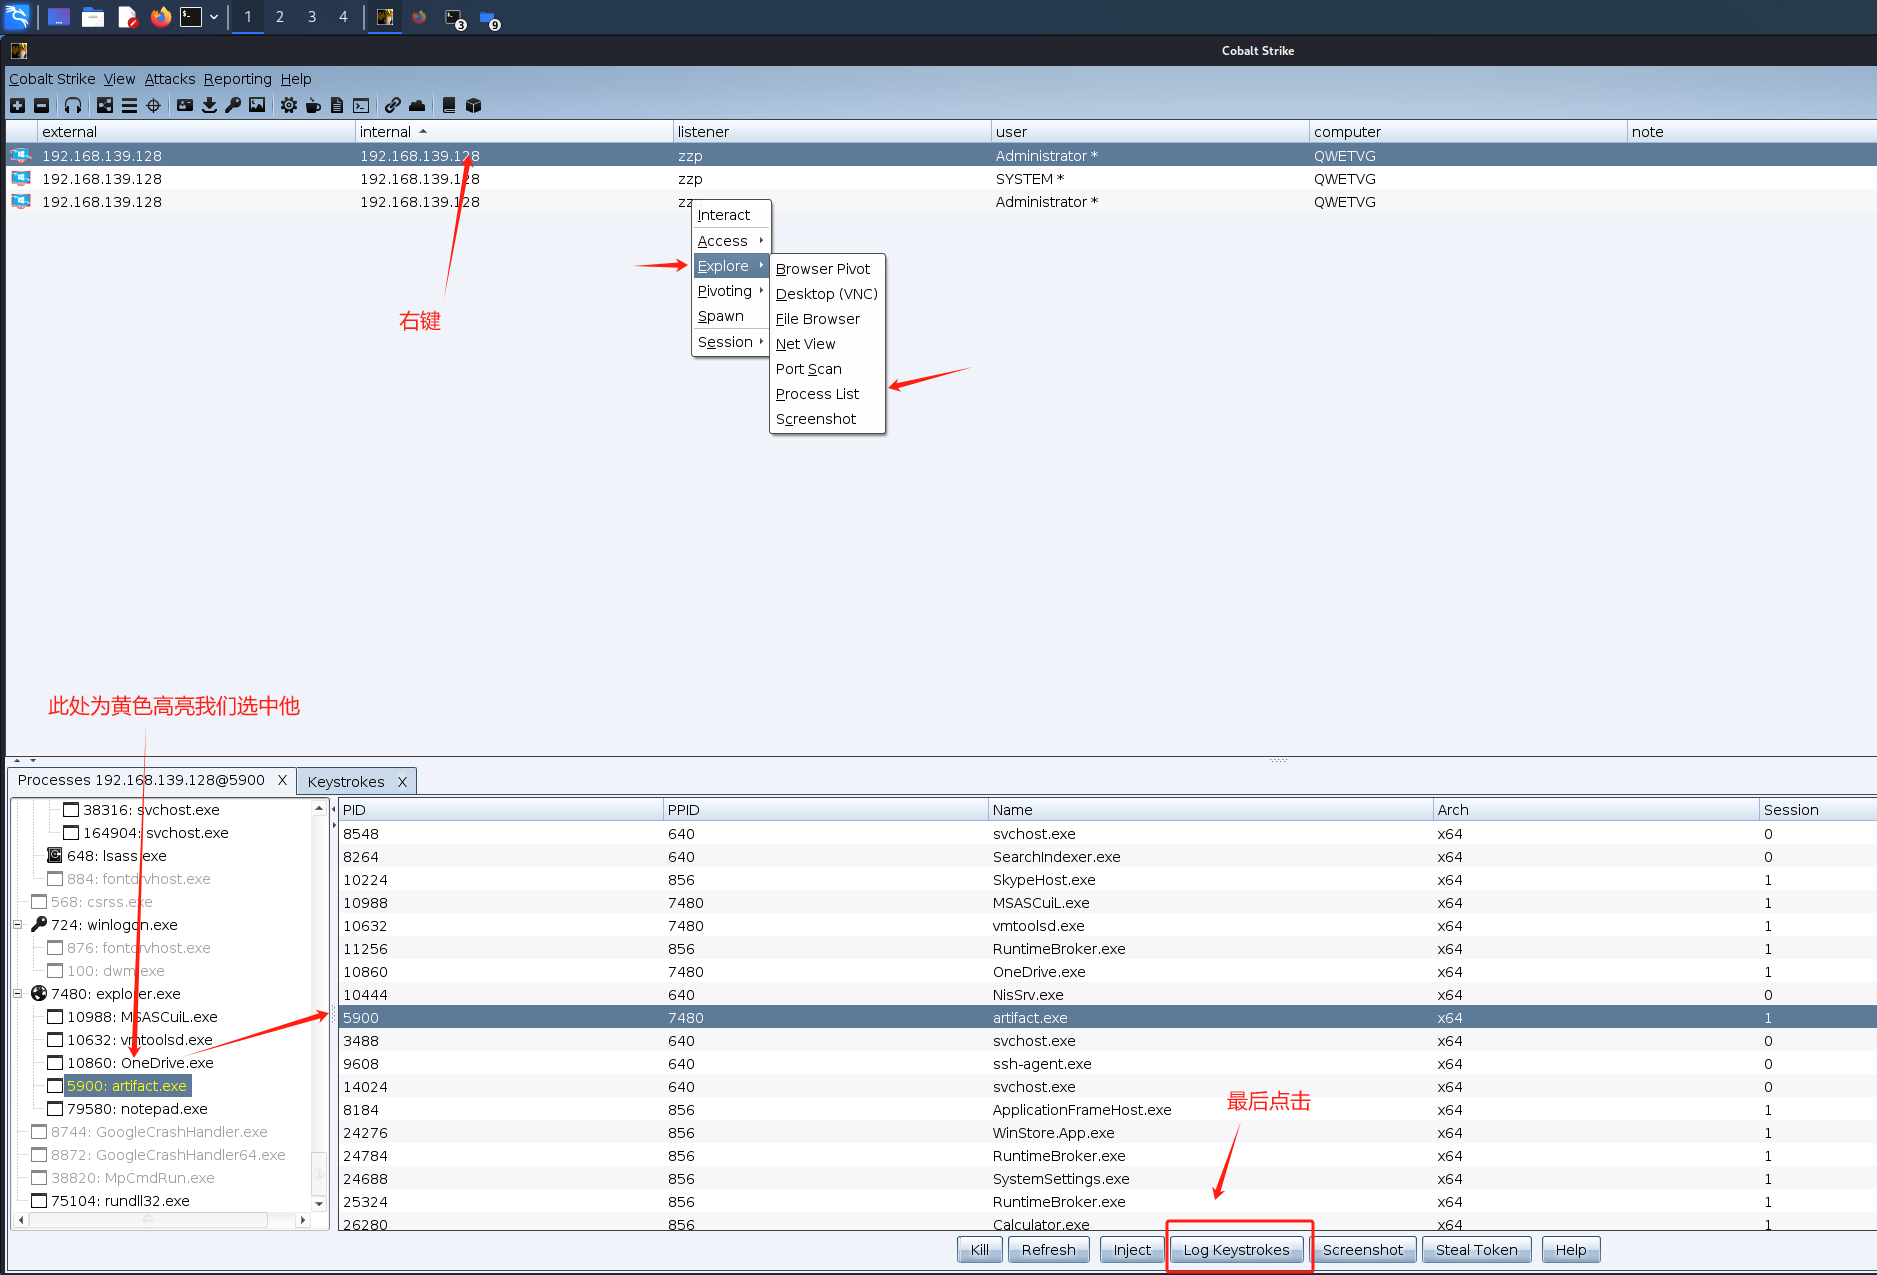The width and height of the screenshot is (1877, 1275).
Task: Open the Cobalt Strike menu
Action: (x=52, y=79)
